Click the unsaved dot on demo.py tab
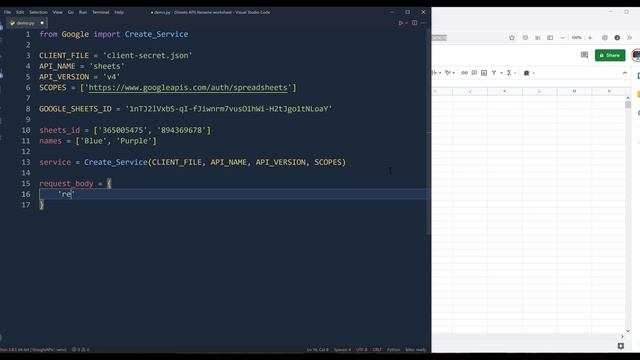This screenshot has width=640, height=360. [42, 23]
